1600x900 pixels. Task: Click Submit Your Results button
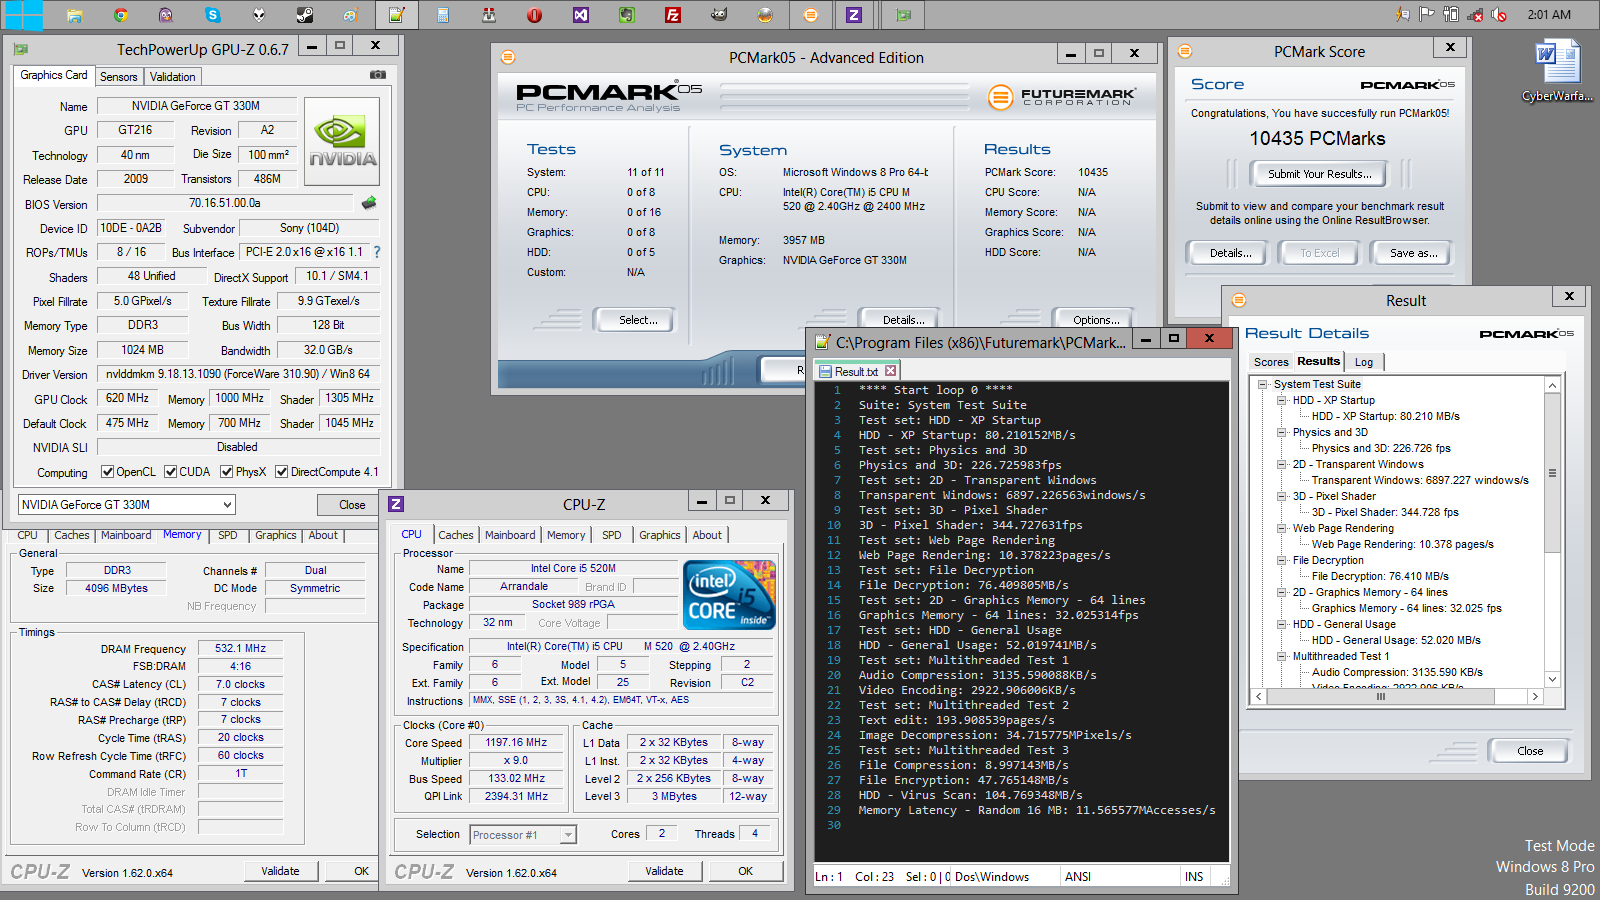[x=1320, y=174]
